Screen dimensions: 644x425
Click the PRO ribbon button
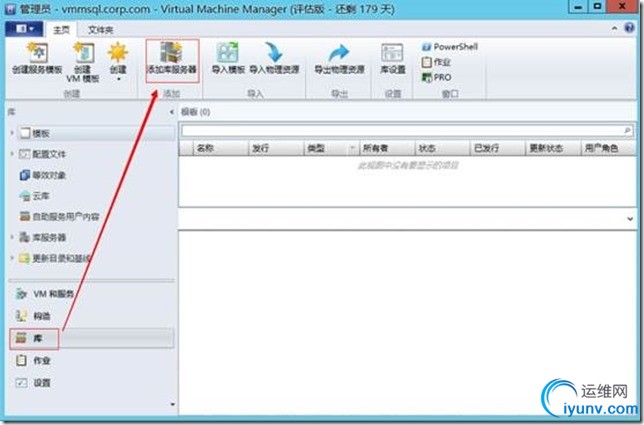tap(437, 77)
